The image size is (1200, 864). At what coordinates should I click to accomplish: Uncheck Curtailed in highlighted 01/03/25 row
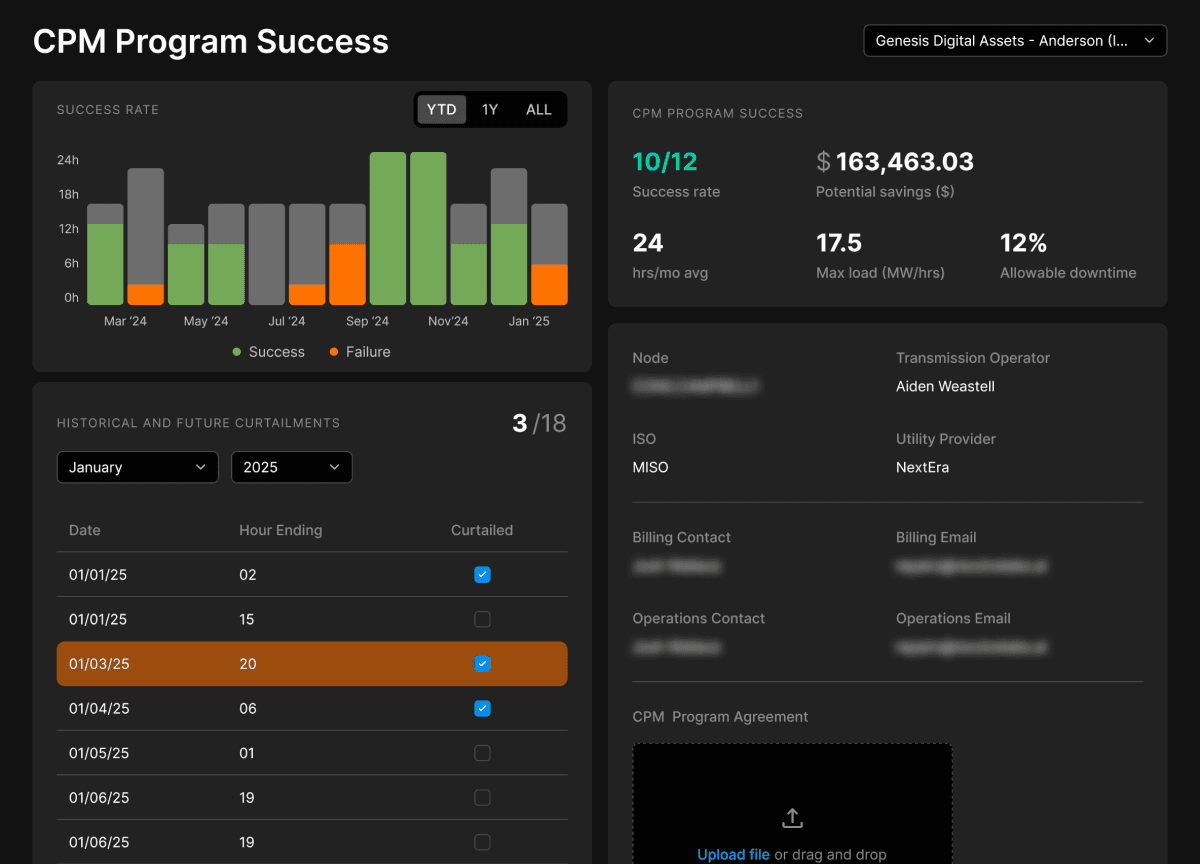click(482, 664)
